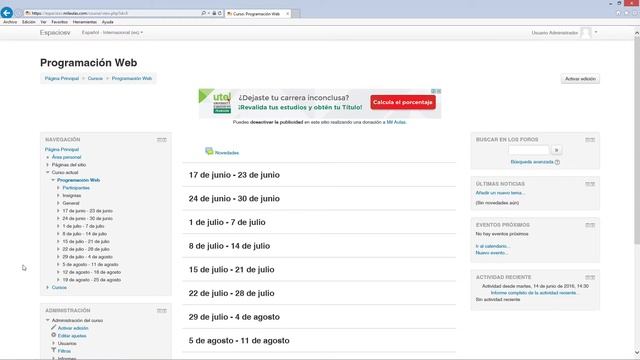This screenshot has height=360, width=640.
Task: Click the Actividad reciente block controls
Action: [x=590, y=277]
